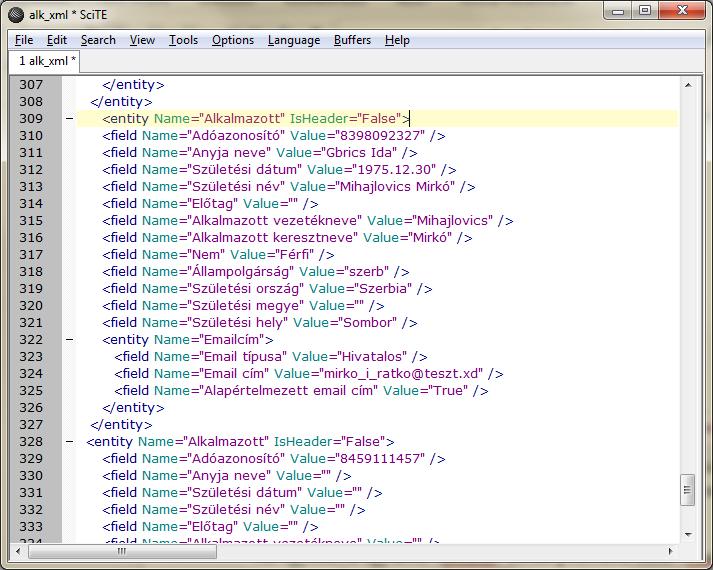Viewport: 713px width, 570px height.
Task: Click the horizontal scrollbar thumb
Action: (122, 551)
